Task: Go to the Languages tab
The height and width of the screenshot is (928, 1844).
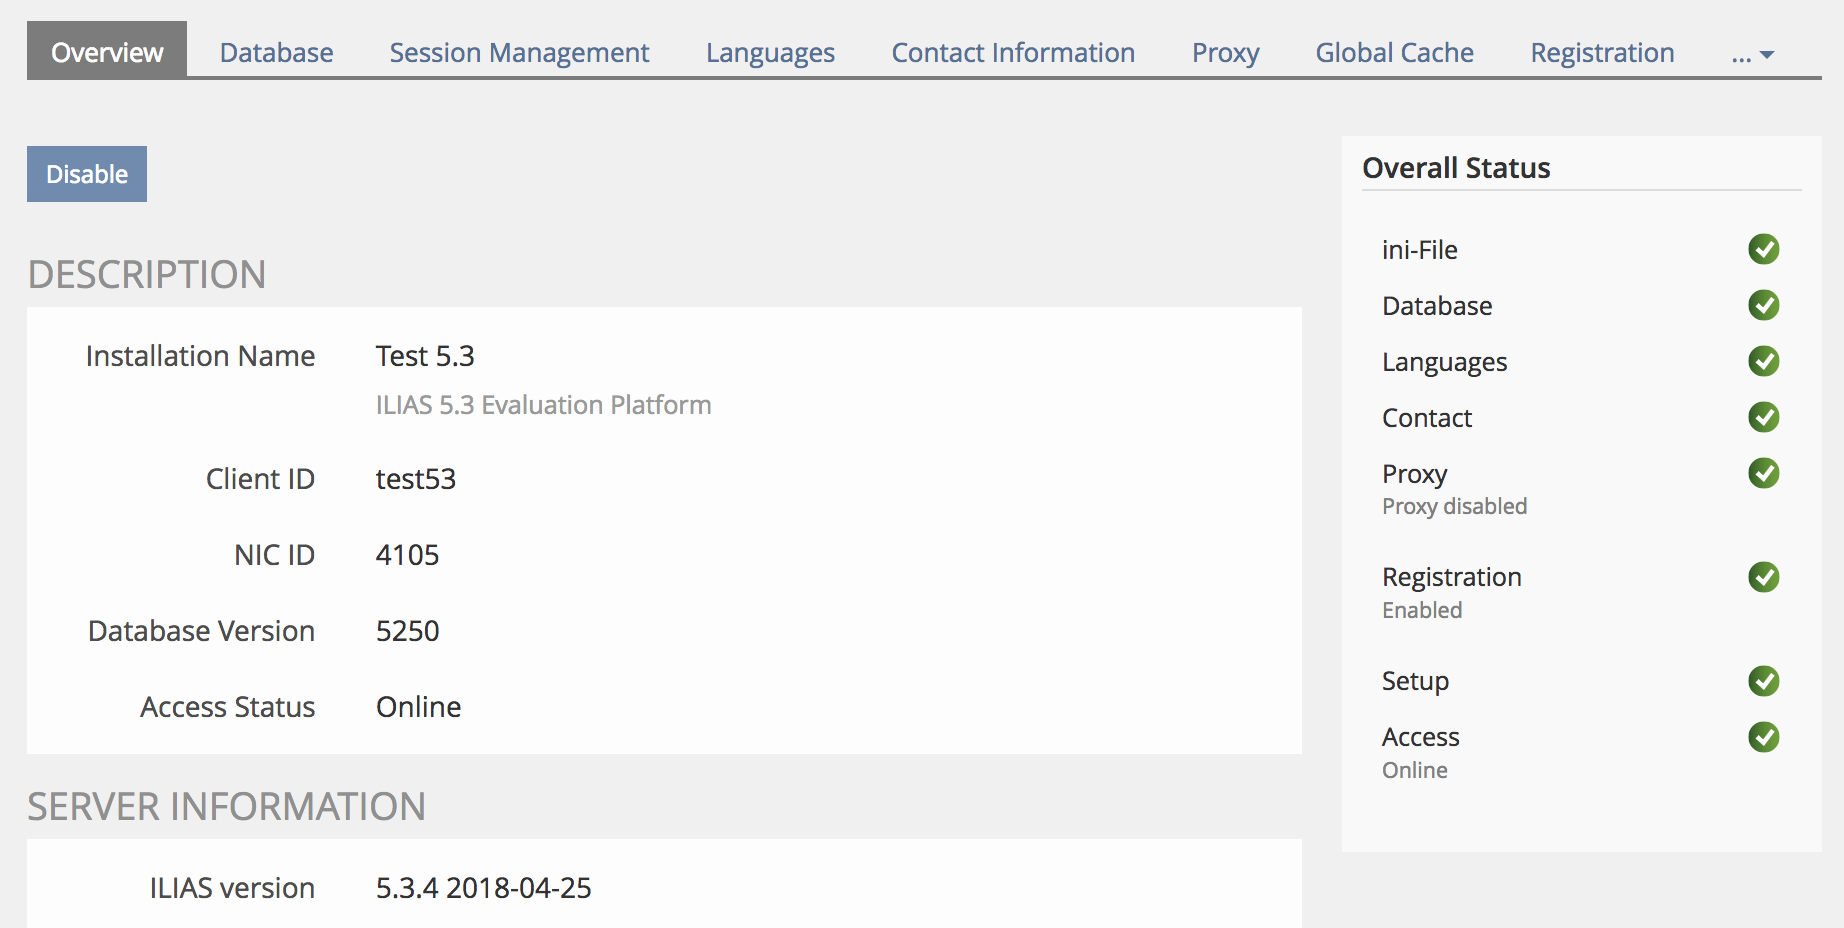Action: [770, 53]
